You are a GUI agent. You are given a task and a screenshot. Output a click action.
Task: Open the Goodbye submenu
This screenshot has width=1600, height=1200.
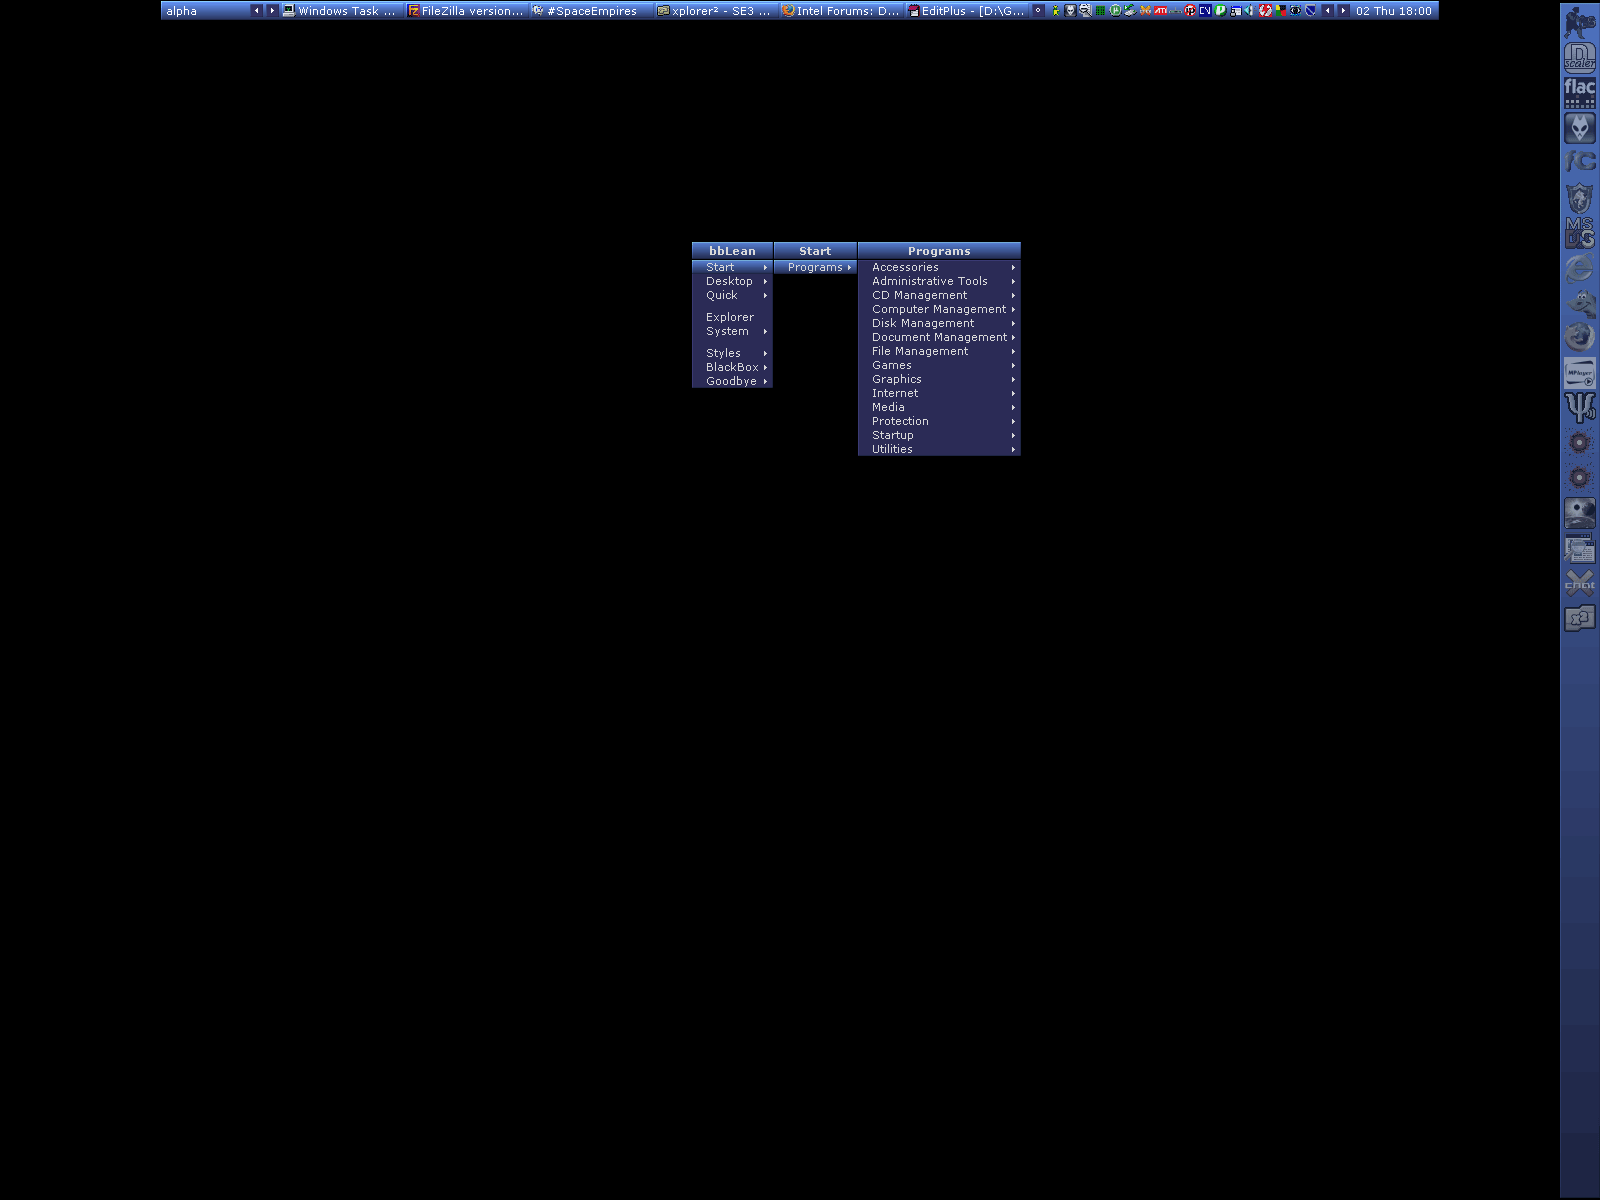click(x=731, y=381)
